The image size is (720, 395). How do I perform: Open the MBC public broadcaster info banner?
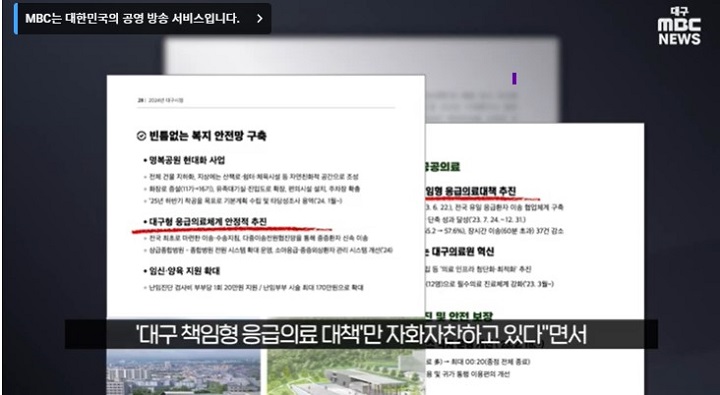tap(142, 18)
